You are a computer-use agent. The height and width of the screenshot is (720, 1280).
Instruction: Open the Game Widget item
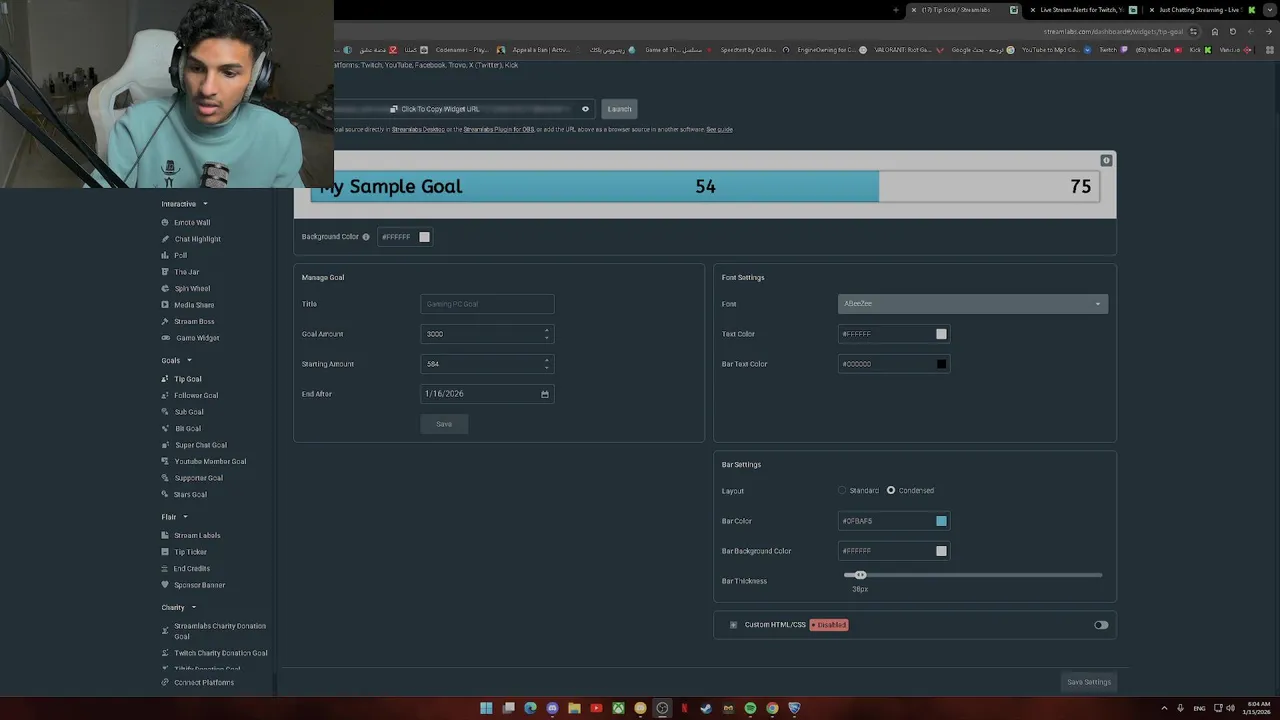click(x=197, y=338)
